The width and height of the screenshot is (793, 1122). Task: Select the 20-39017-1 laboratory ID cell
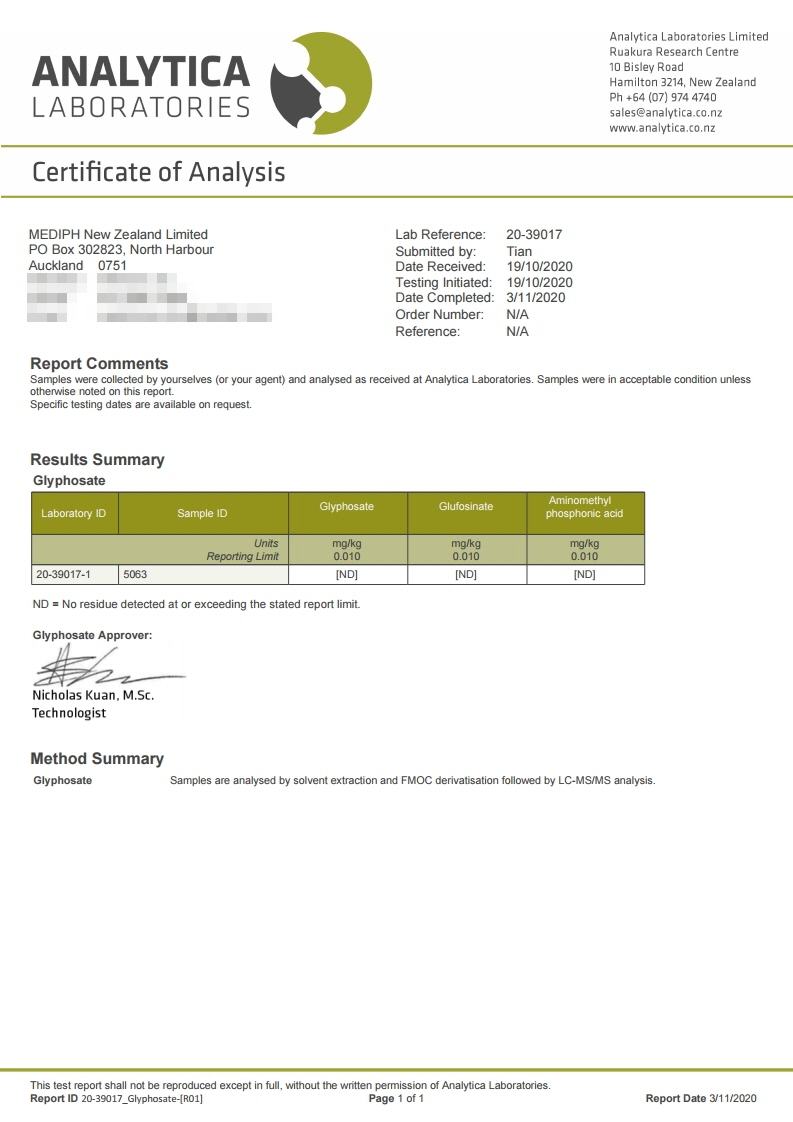[74, 575]
